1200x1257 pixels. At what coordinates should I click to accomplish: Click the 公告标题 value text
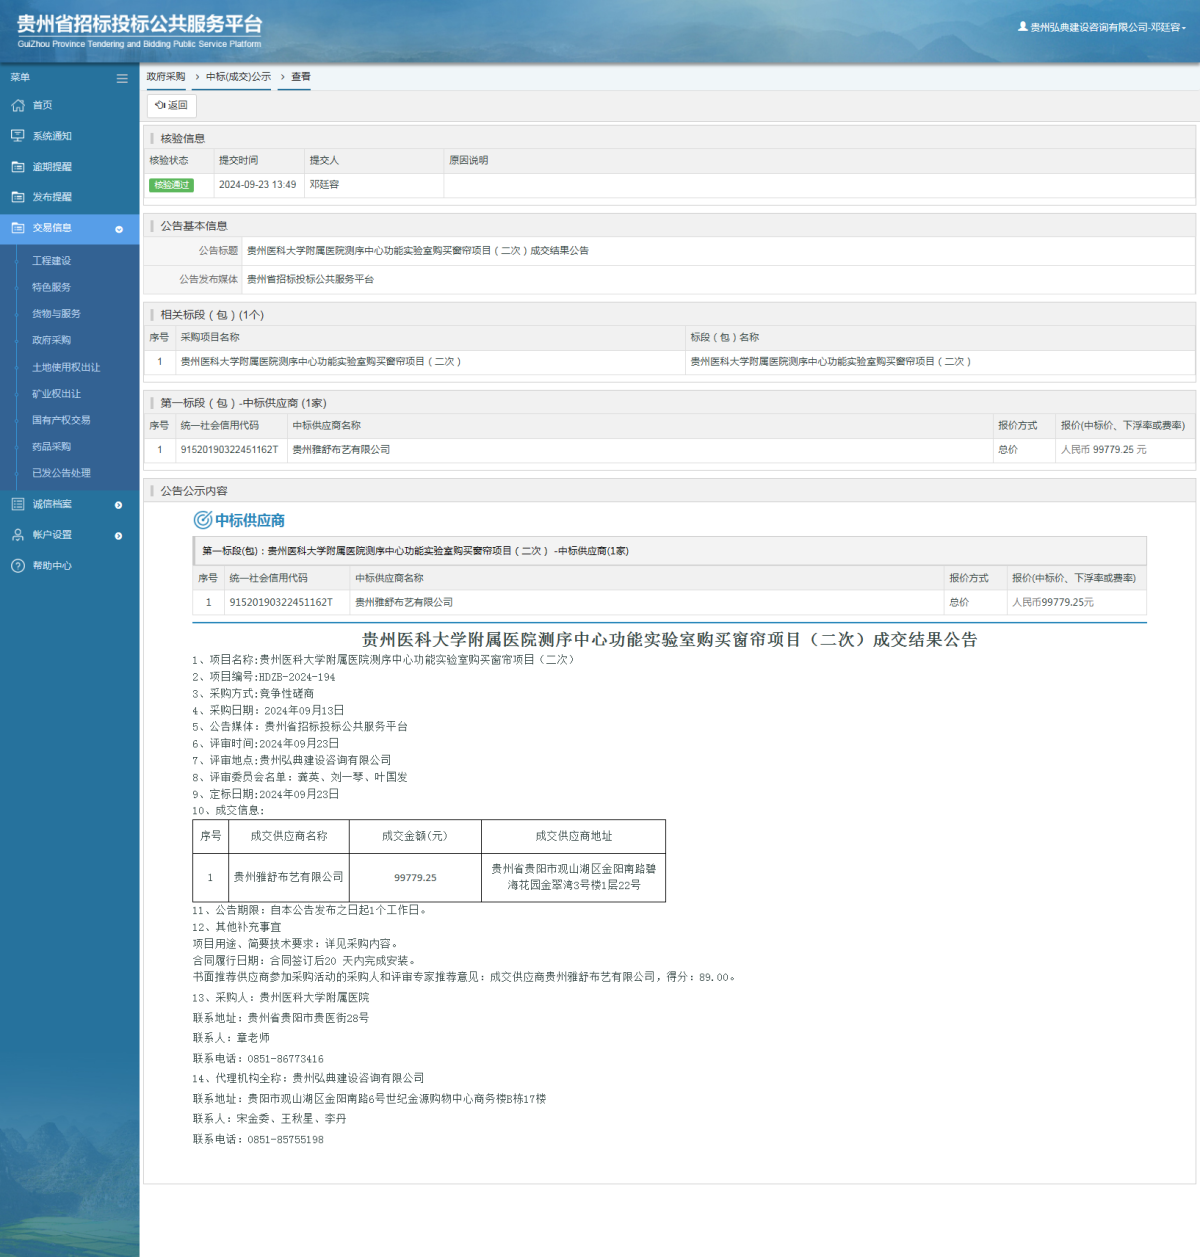417,251
